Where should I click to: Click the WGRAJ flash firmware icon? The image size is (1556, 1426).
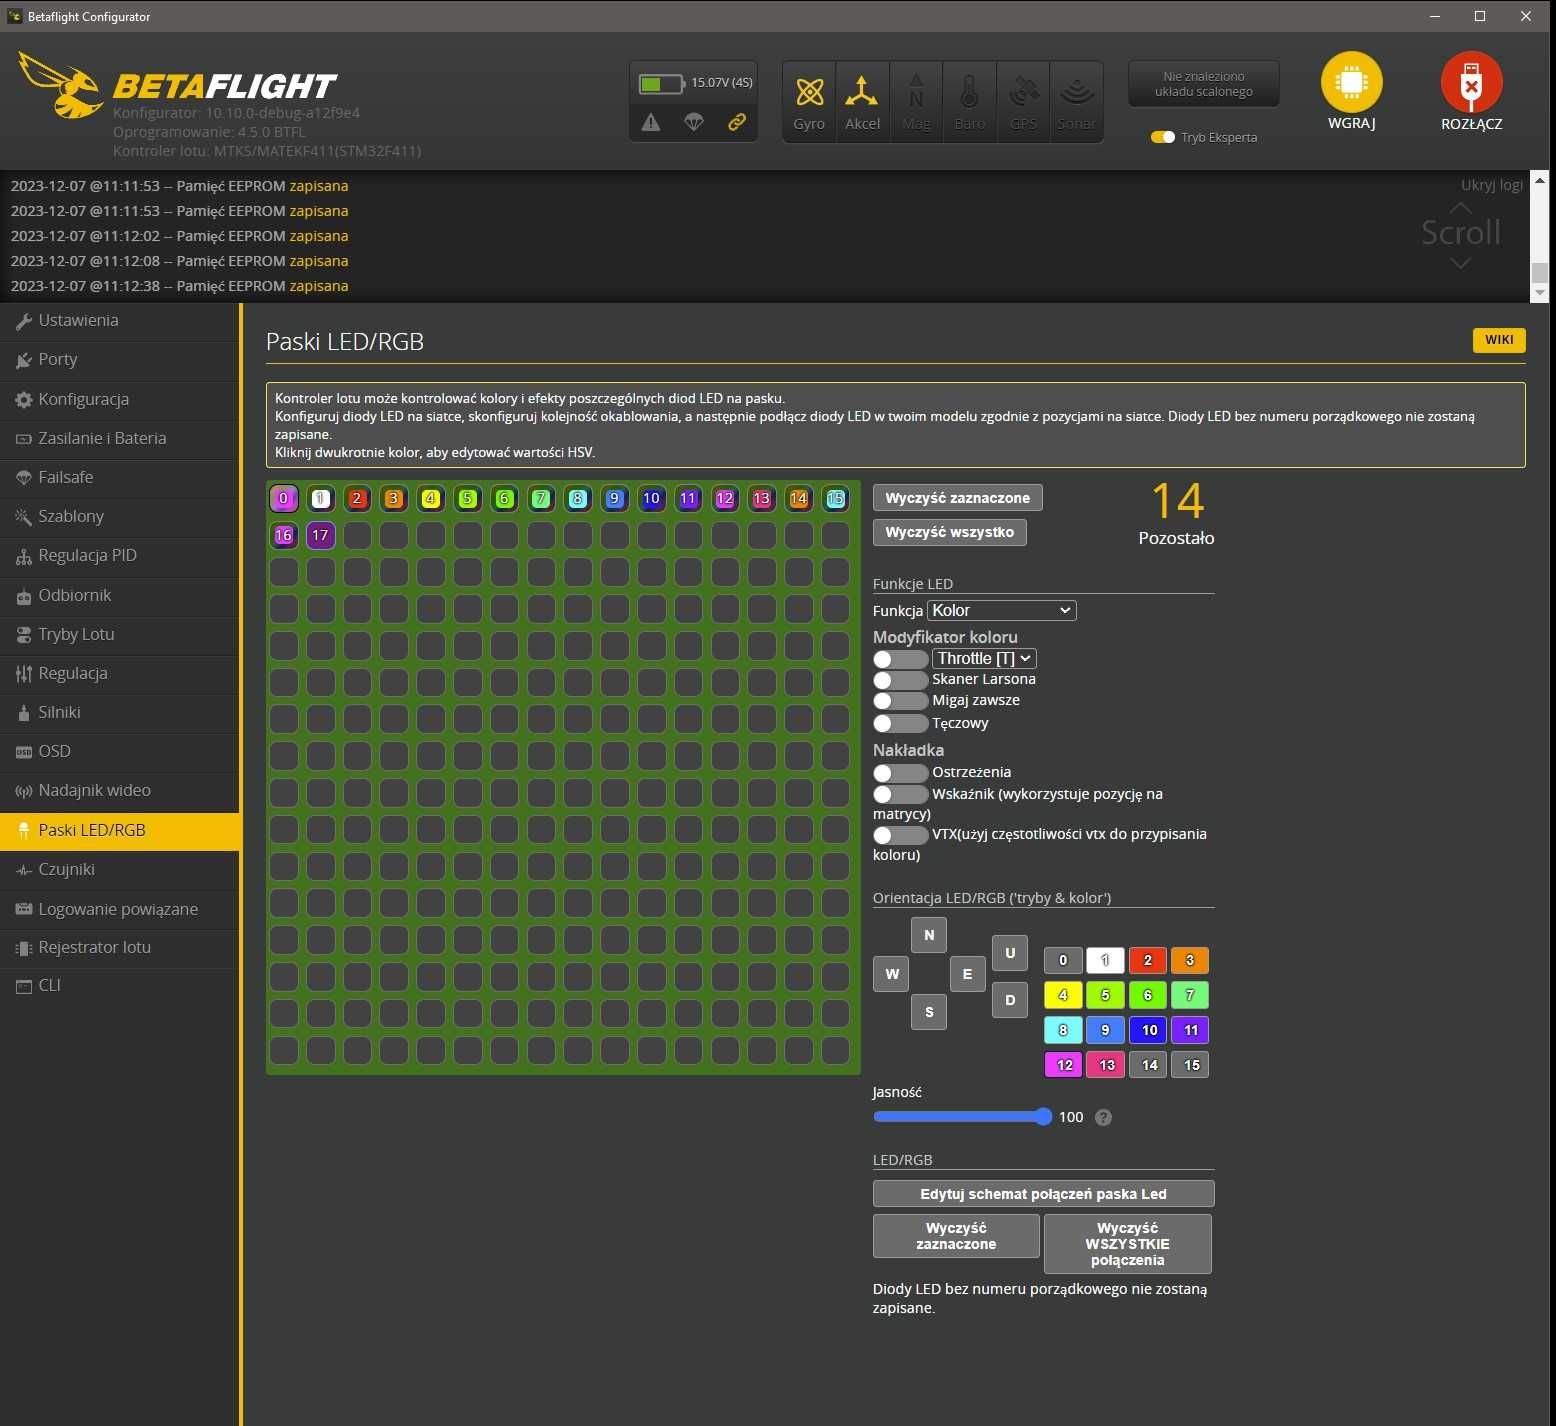click(x=1351, y=82)
